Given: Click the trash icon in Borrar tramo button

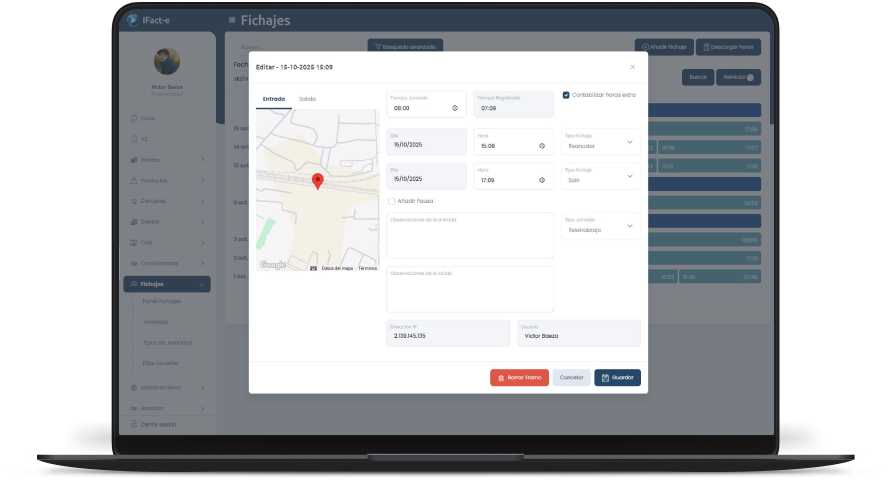Looking at the screenshot, I should click(501, 378).
